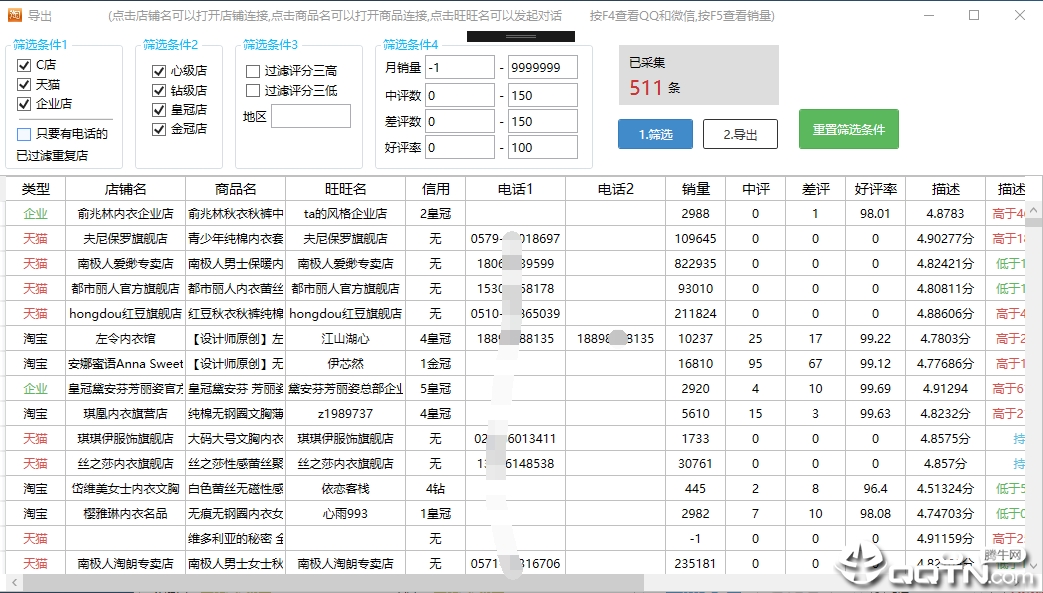Uncheck the 金冠店 checkbox
Screen dimensions: 1043x593
pos(159,129)
